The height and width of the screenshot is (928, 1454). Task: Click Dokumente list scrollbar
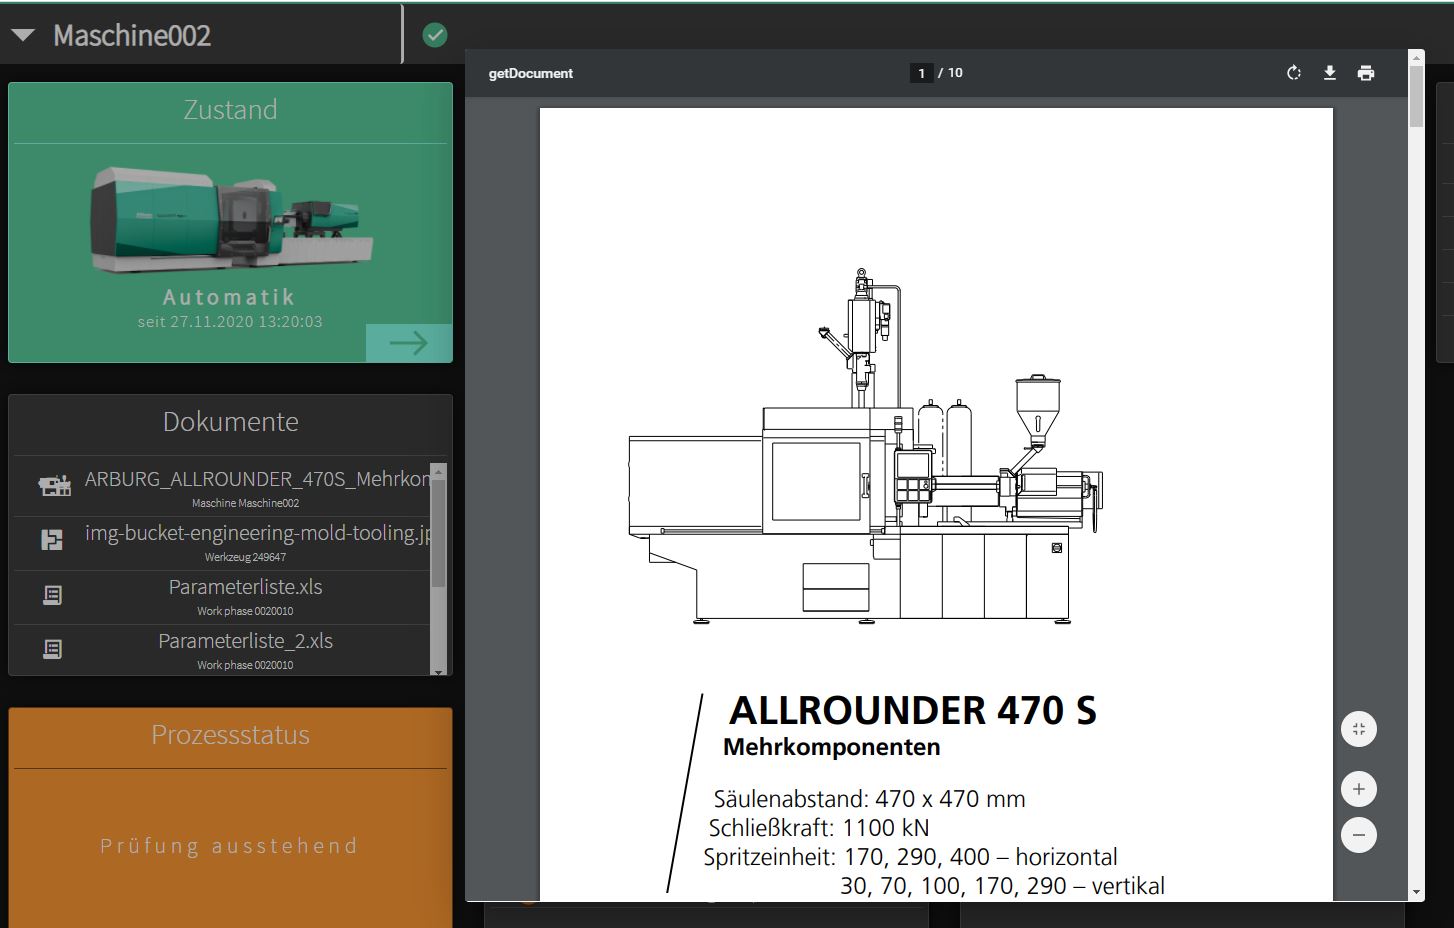[438, 532]
